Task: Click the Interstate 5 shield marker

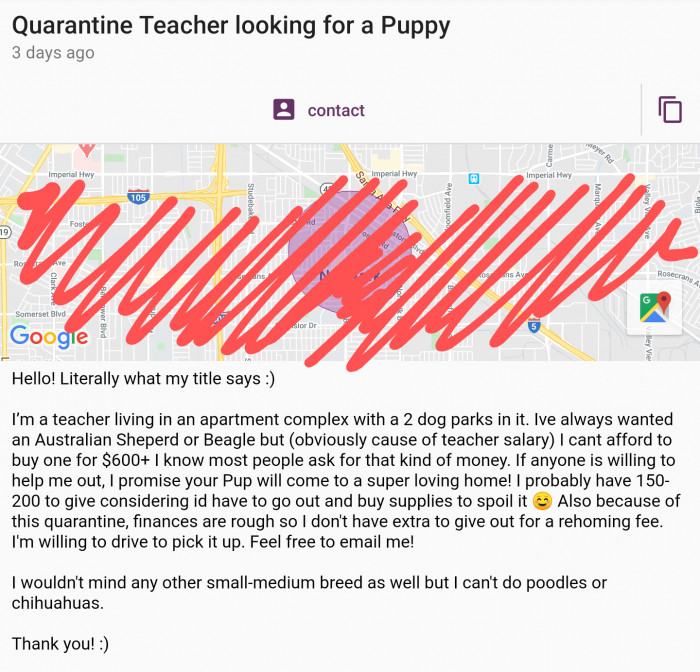Action: tap(534, 325)
